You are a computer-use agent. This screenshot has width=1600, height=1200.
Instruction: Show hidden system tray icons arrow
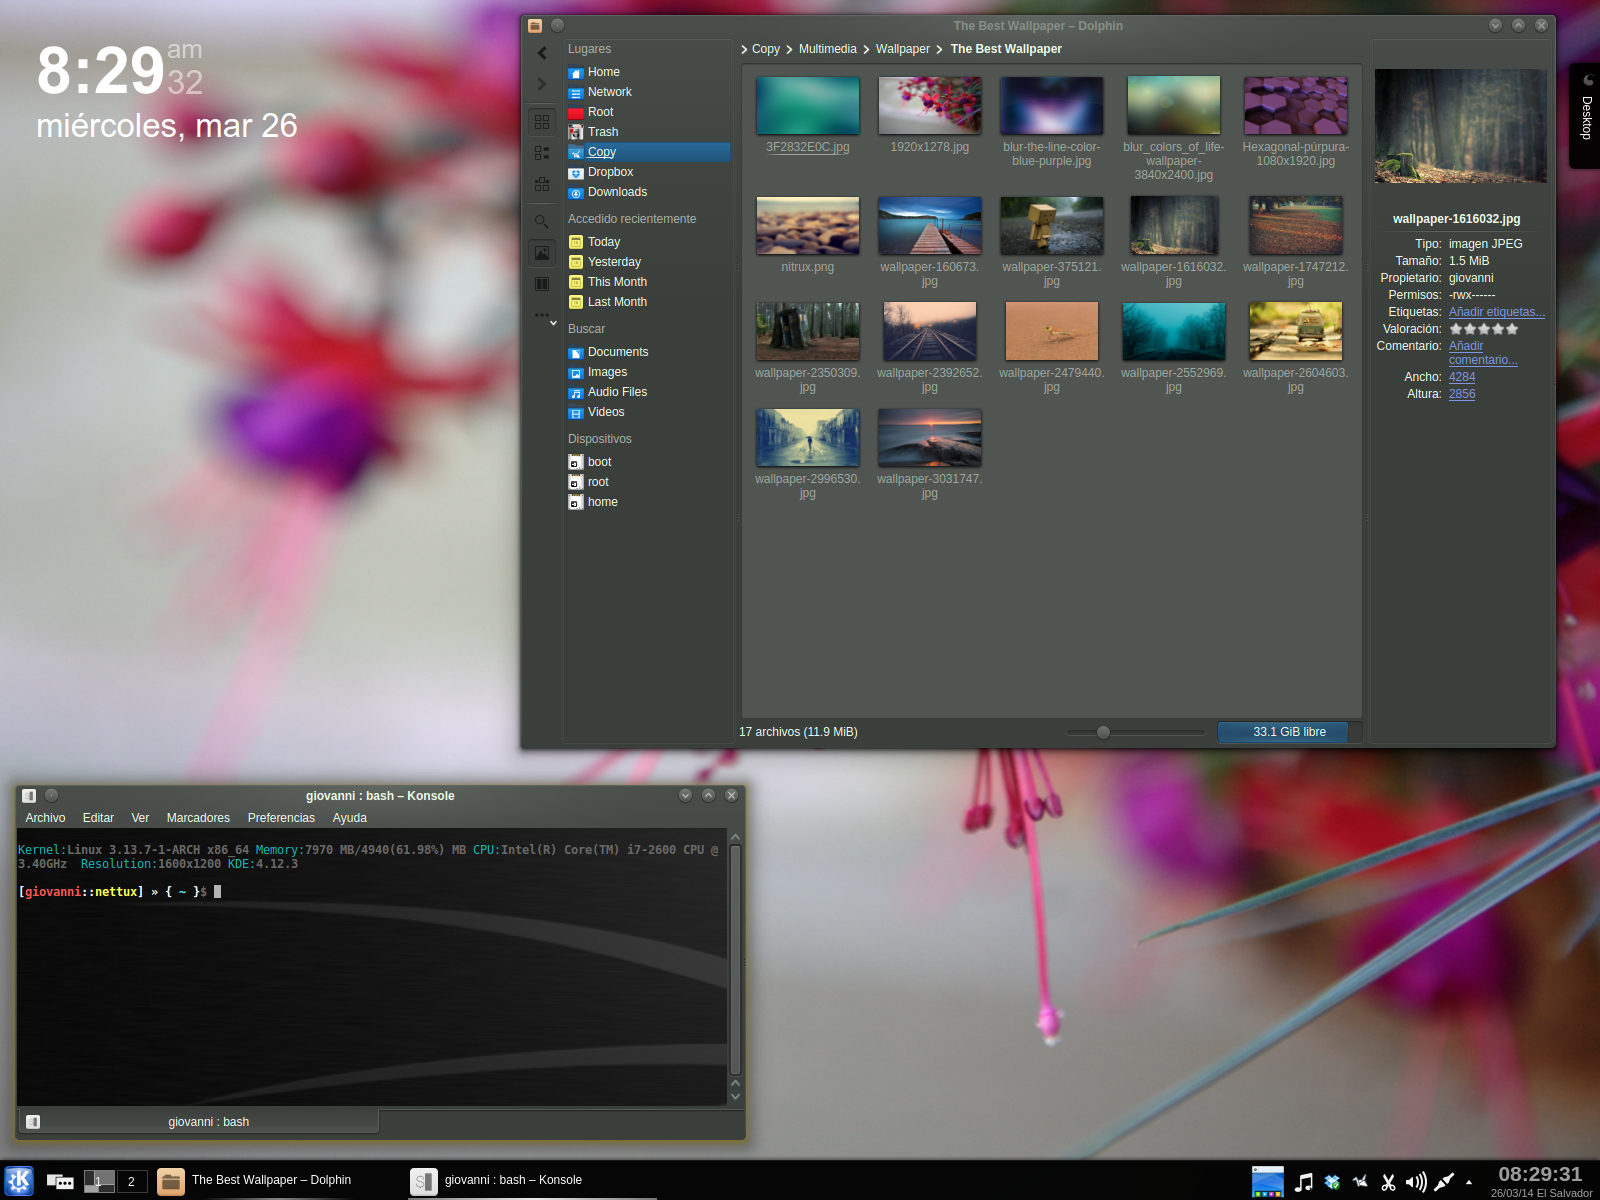[x=1469, y=1183]
